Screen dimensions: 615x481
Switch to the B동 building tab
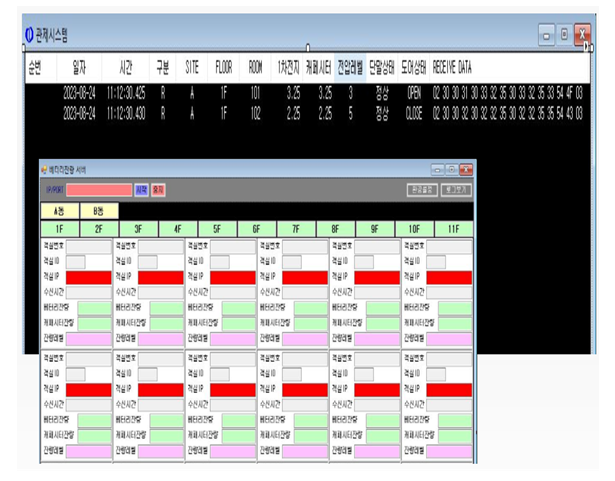(x=99, y=211)
